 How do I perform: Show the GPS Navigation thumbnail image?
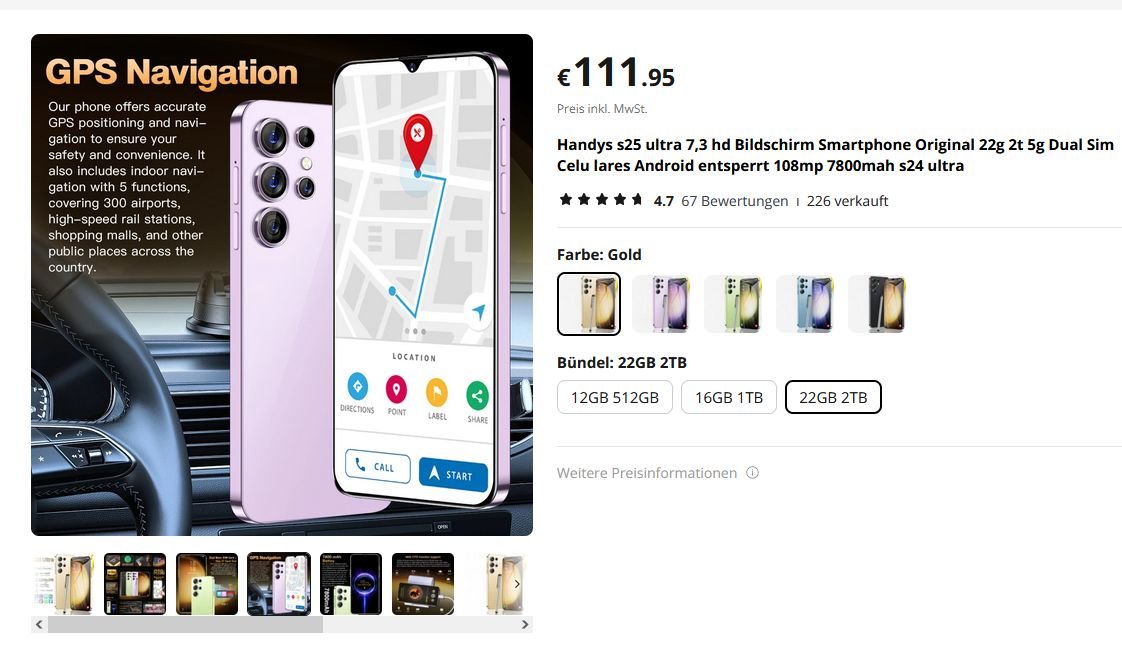point(279,583)
